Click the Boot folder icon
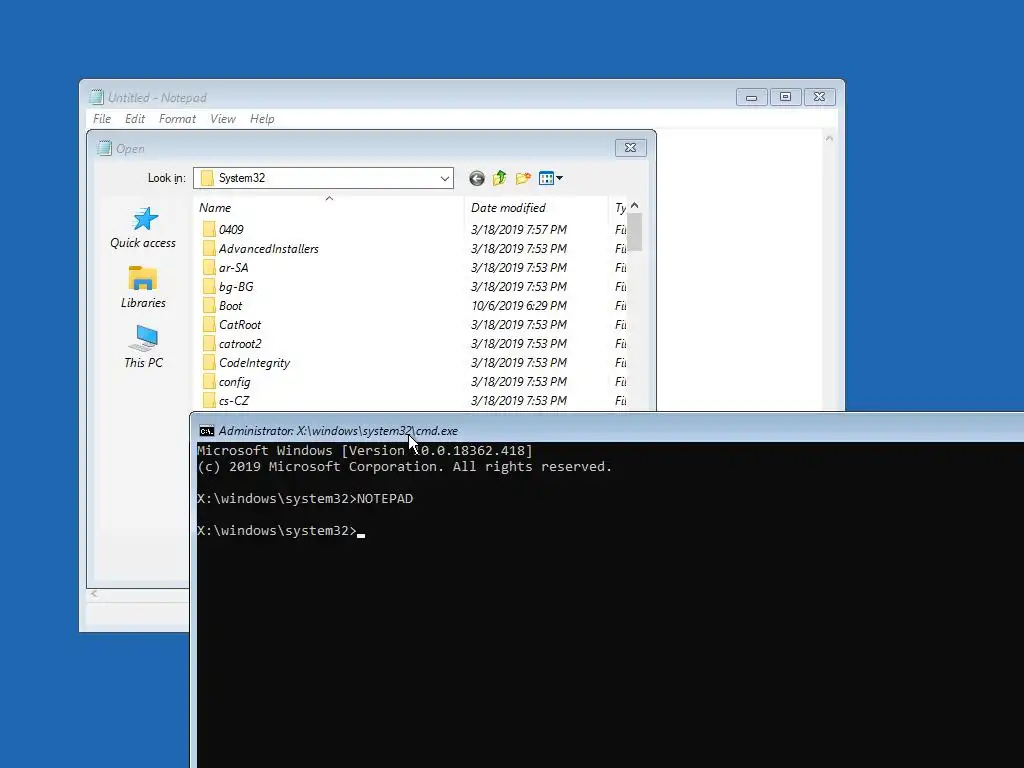This screenshot has height=768, width=1024. (208, 305)
